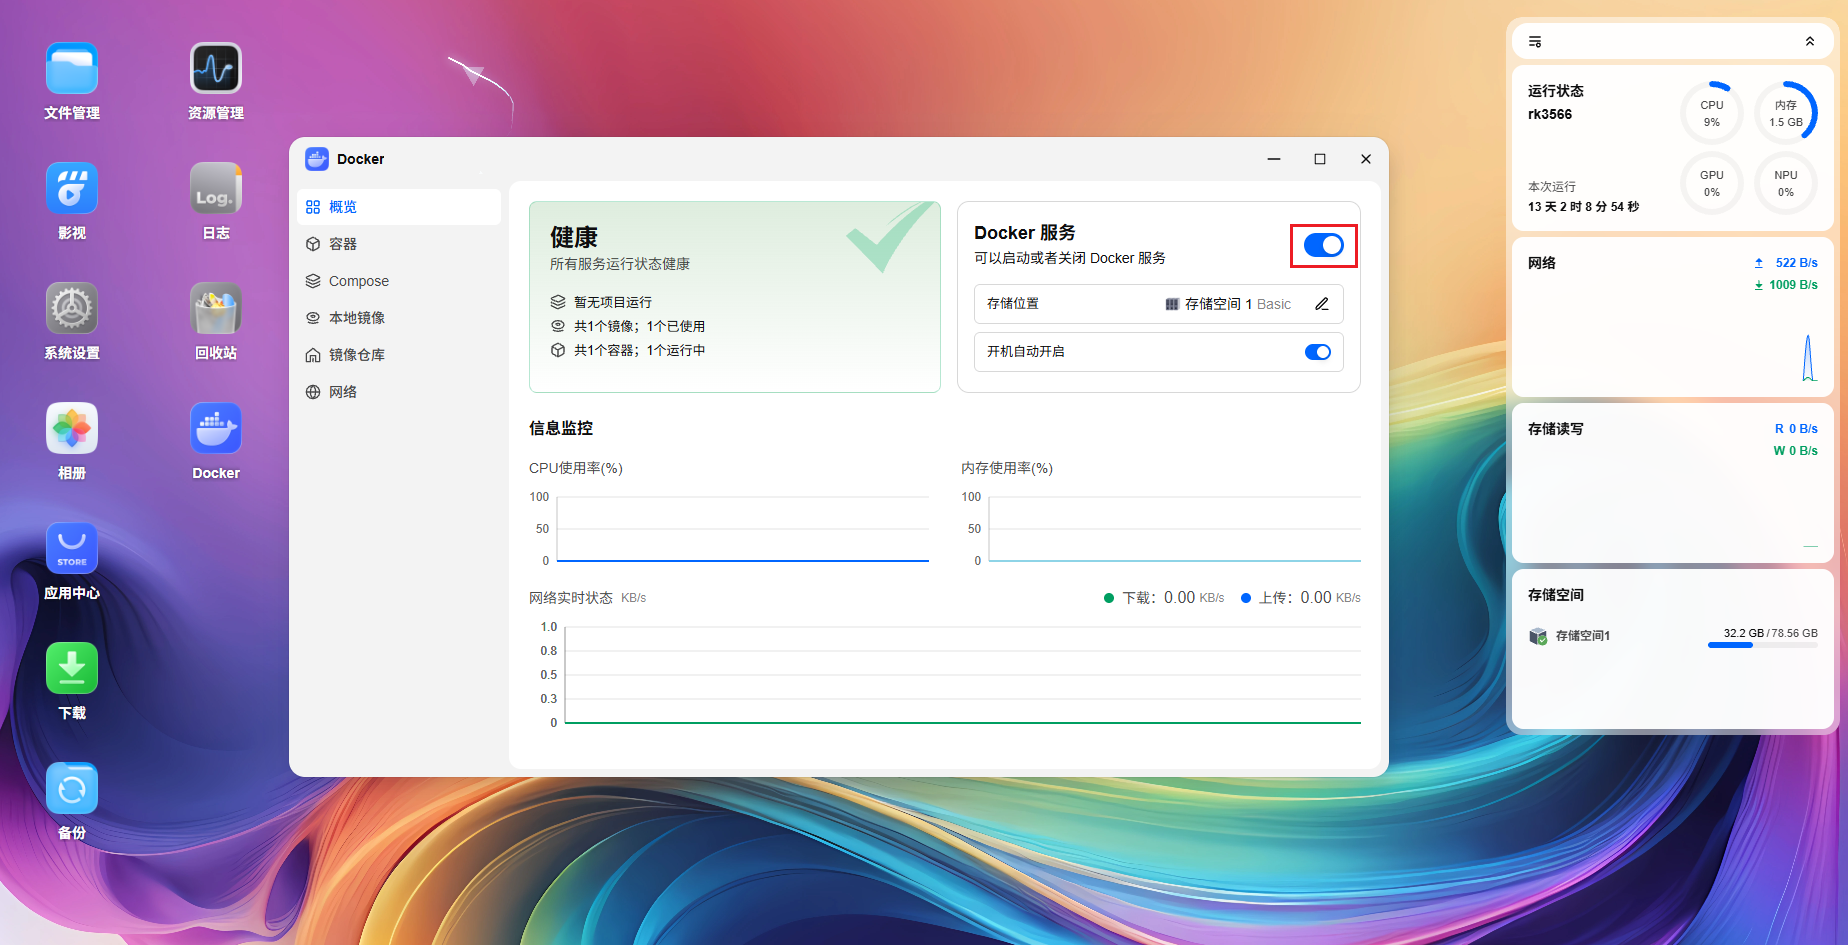Select the 概览 overview tab in sidebar

click(399, 207)
